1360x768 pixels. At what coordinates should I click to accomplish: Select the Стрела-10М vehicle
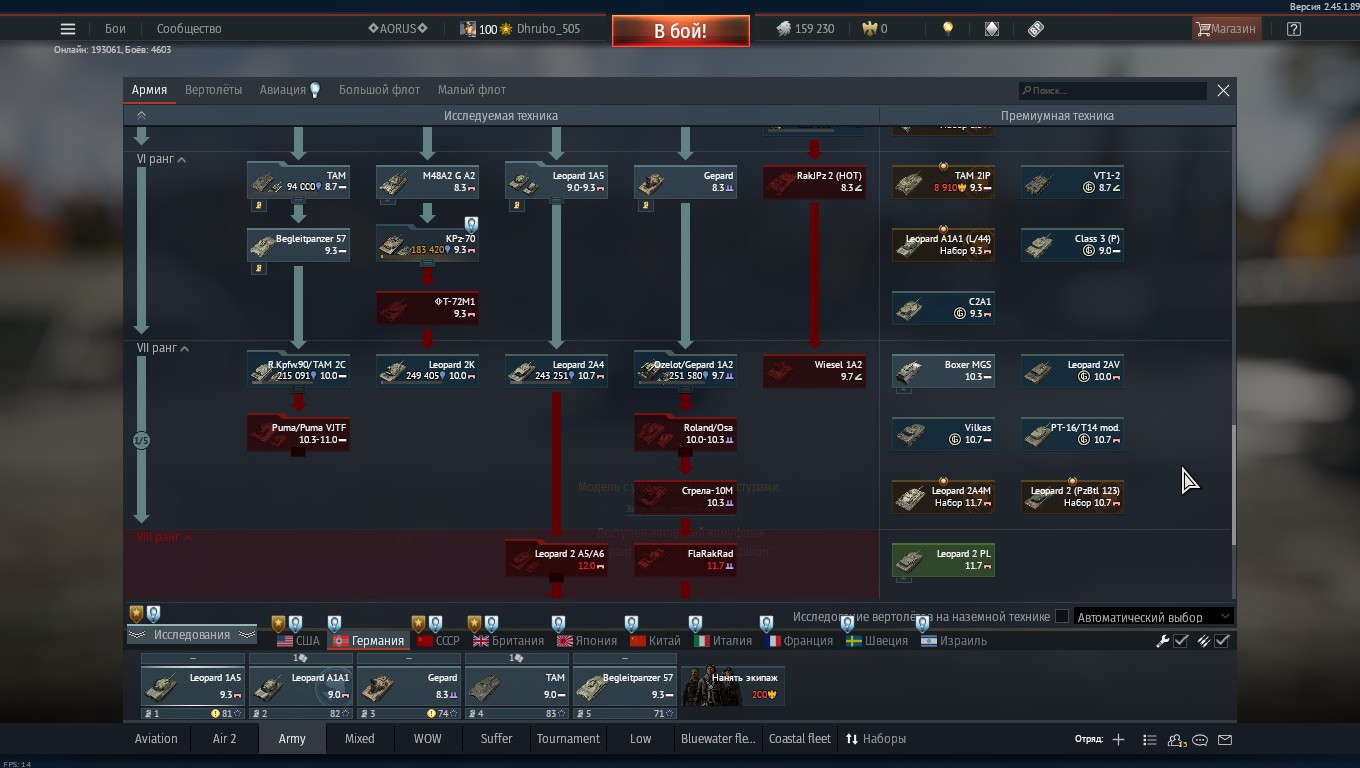685,496
